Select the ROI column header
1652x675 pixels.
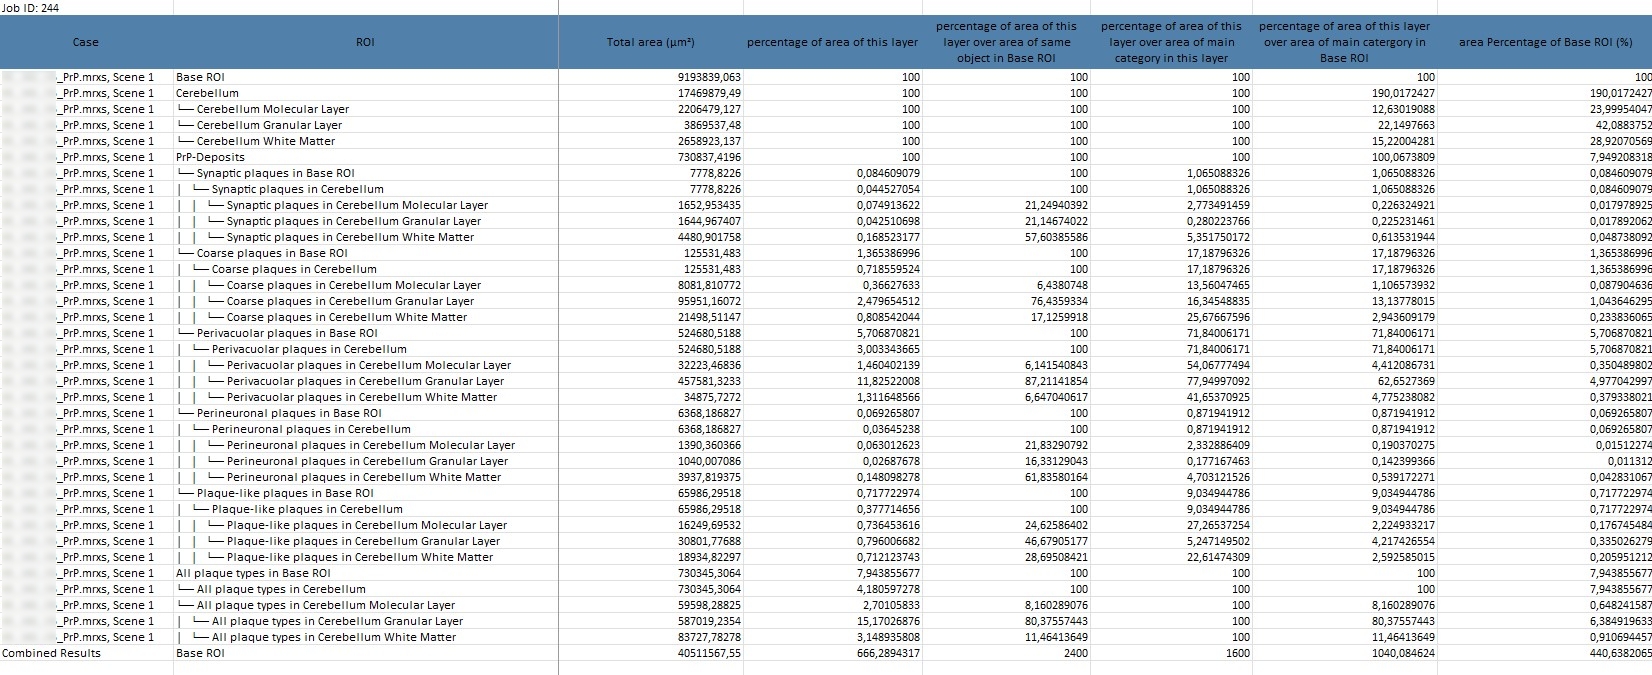[x=365, y=42]
